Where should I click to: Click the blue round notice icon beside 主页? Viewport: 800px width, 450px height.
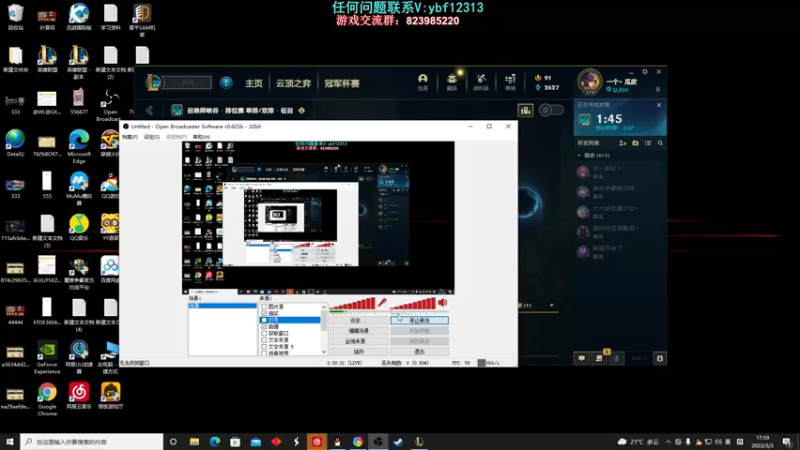tap(226, 83)
